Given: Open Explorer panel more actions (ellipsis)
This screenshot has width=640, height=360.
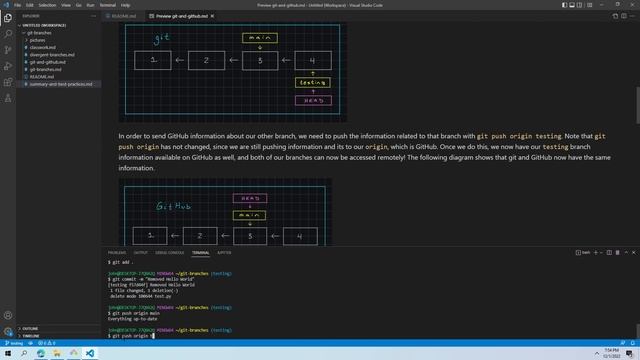Looking at the screenshot, I should (x=93, y=16).
